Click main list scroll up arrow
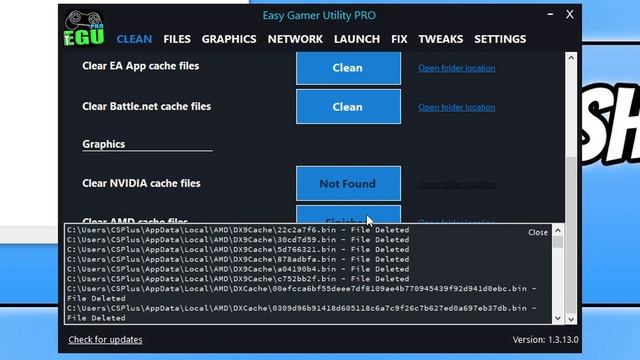 571,58
